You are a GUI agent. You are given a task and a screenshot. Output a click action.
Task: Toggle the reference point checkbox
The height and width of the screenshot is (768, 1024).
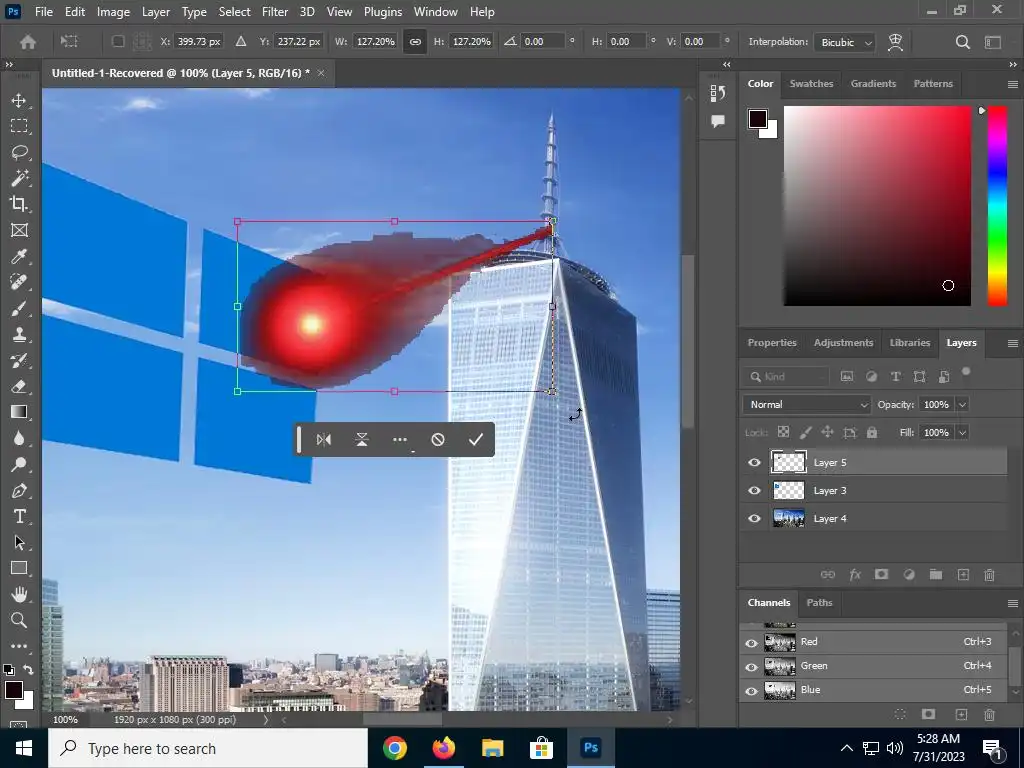[118, 42]
